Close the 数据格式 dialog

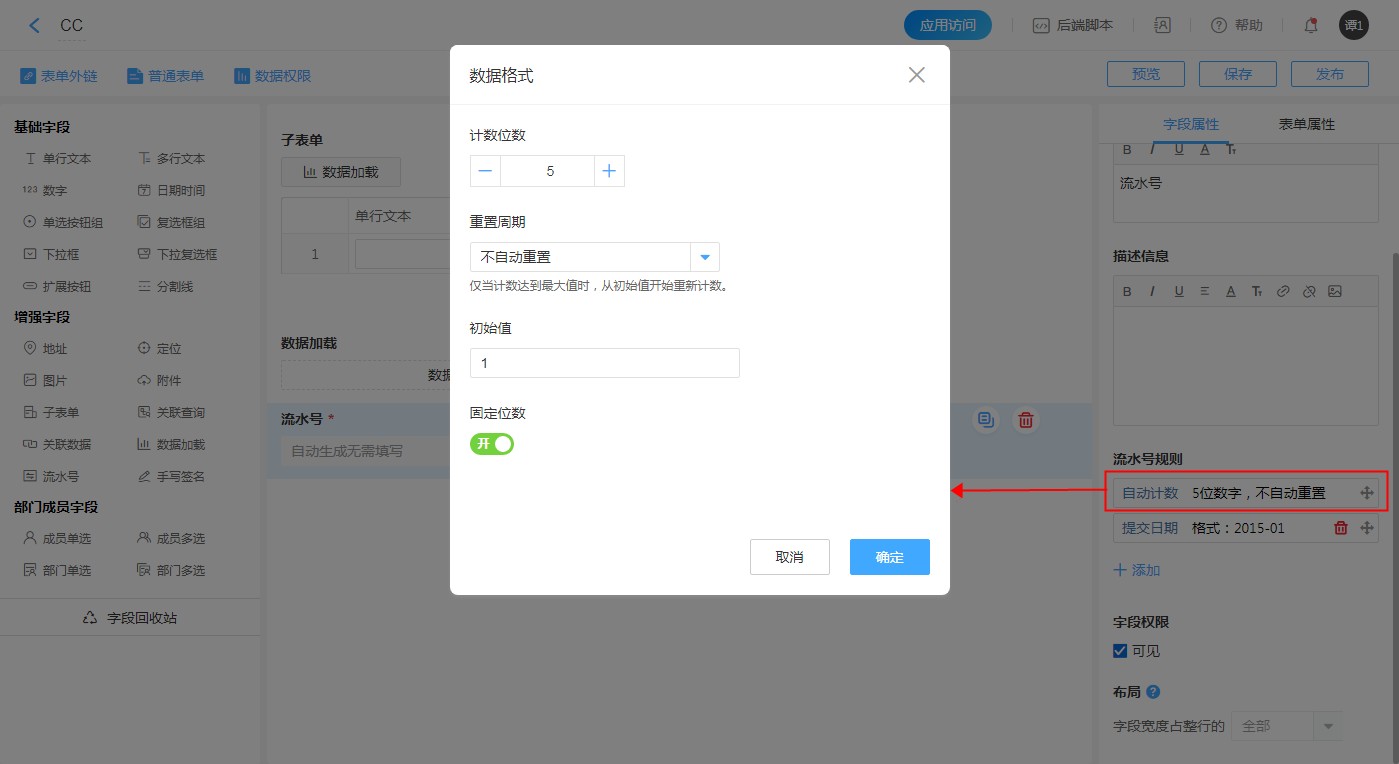pyautogui.click(x=916, y=75)
